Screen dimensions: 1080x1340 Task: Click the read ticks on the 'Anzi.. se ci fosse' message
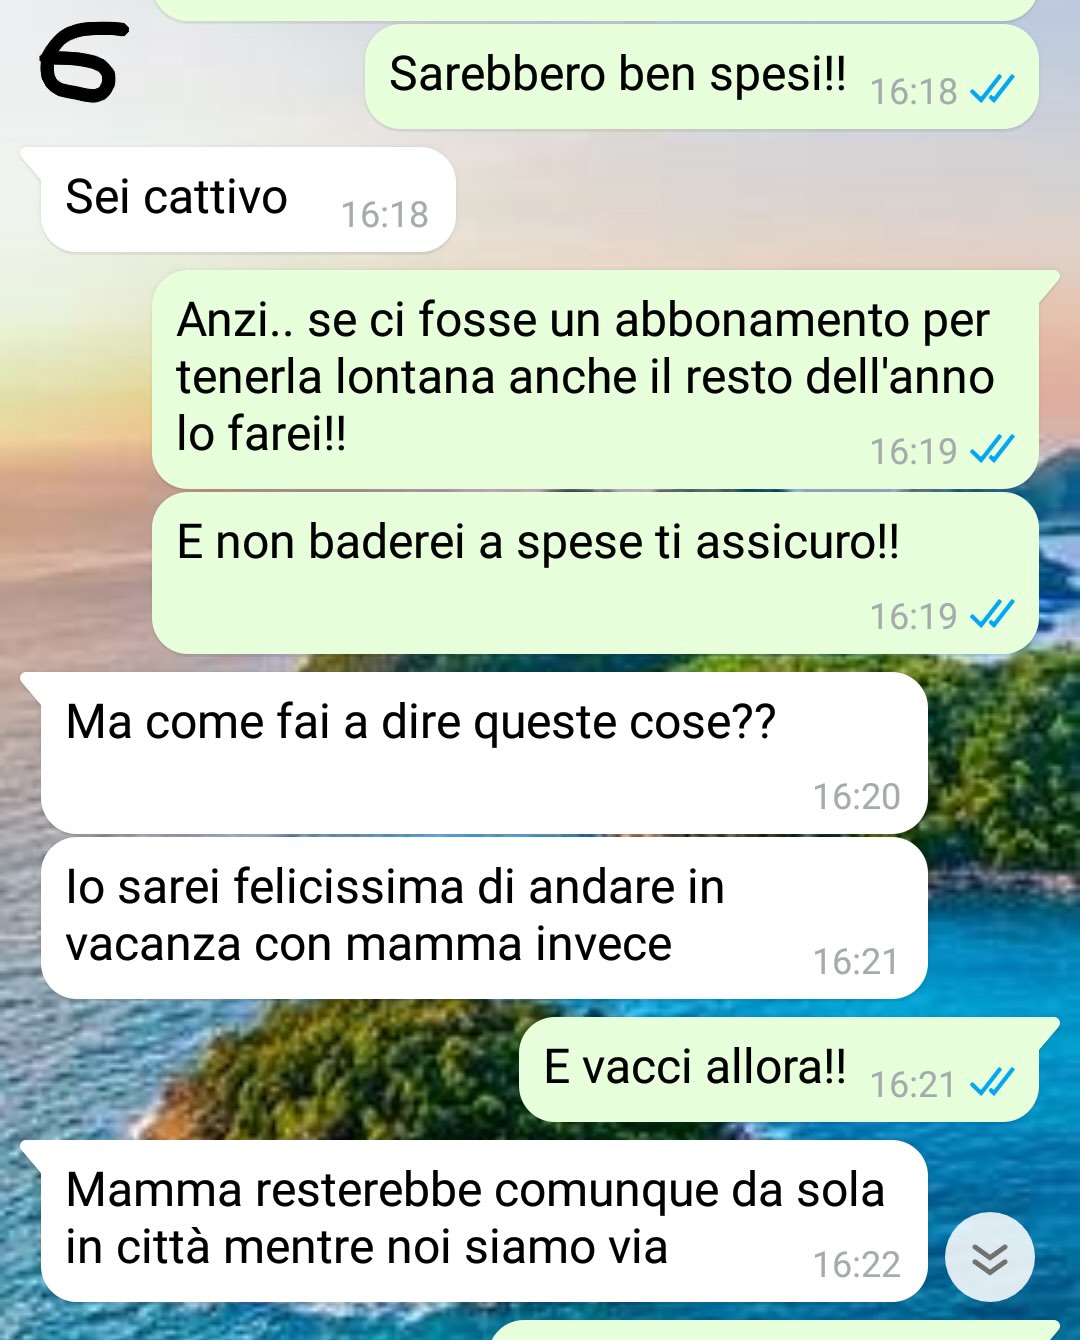[992, 450]
